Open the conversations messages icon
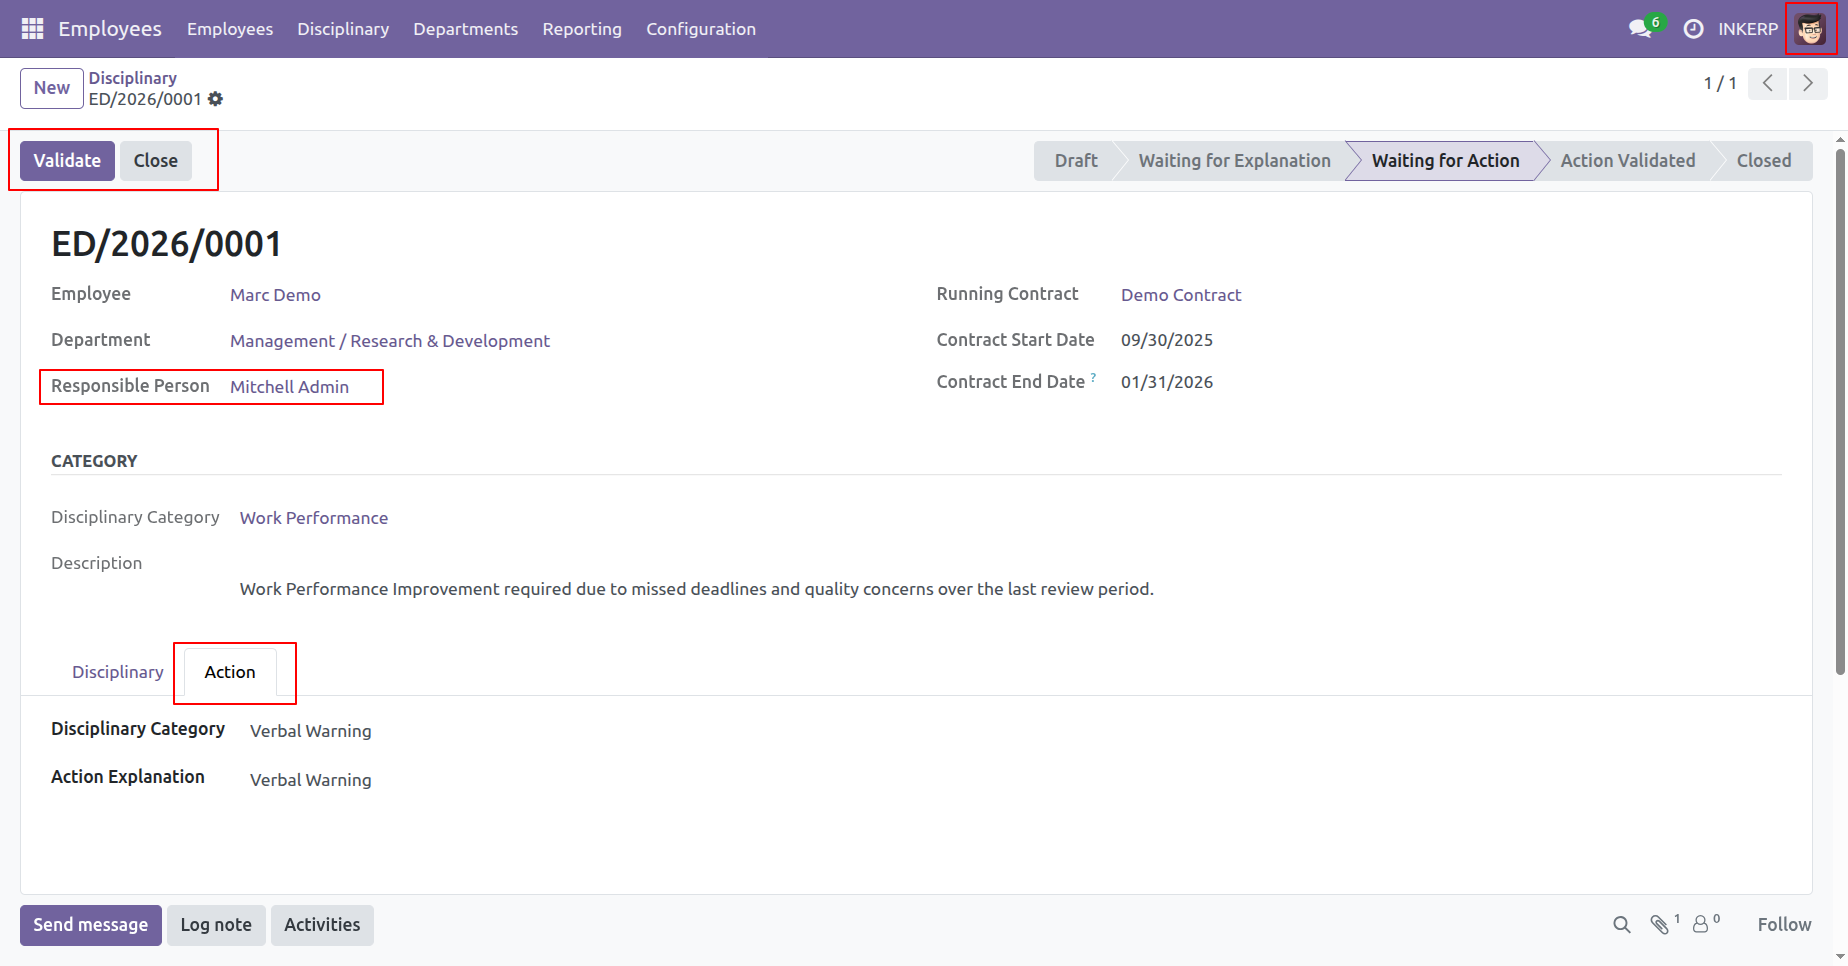 tap(1640, 29)
